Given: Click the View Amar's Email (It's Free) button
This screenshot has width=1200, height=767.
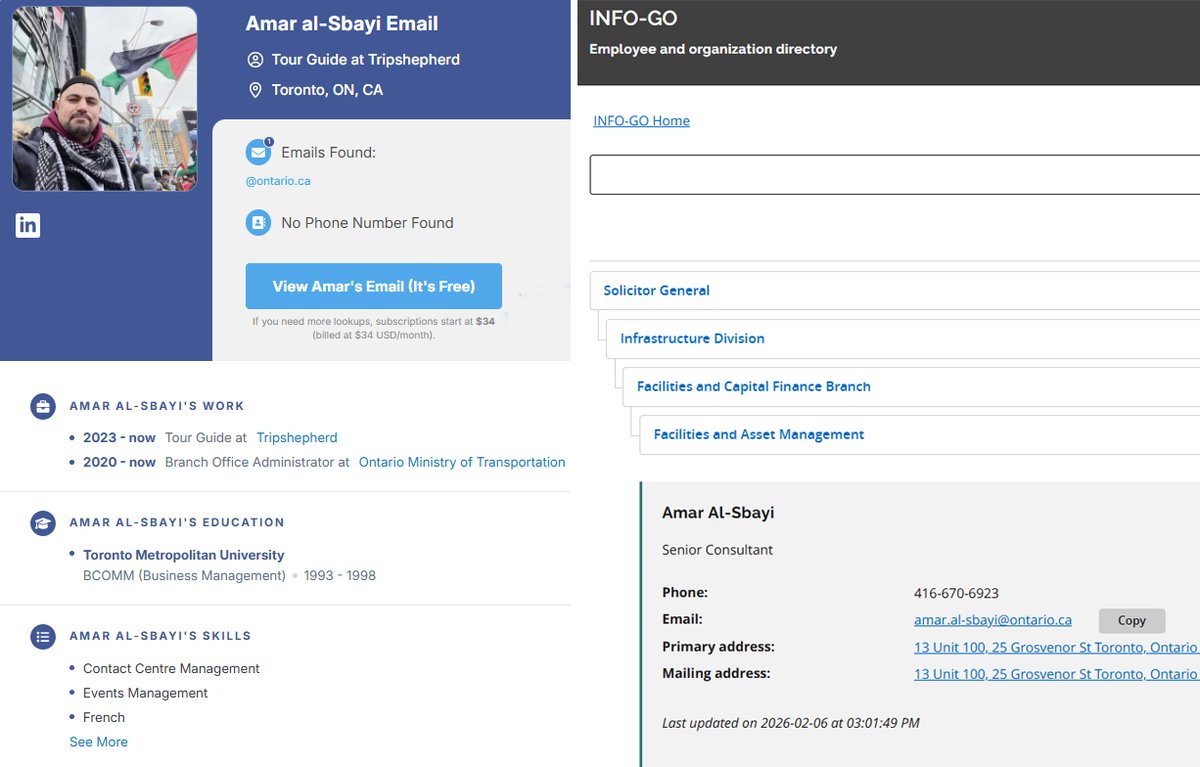Looking at the screenshot, I should pyautogui.click(x=374, y=286).
